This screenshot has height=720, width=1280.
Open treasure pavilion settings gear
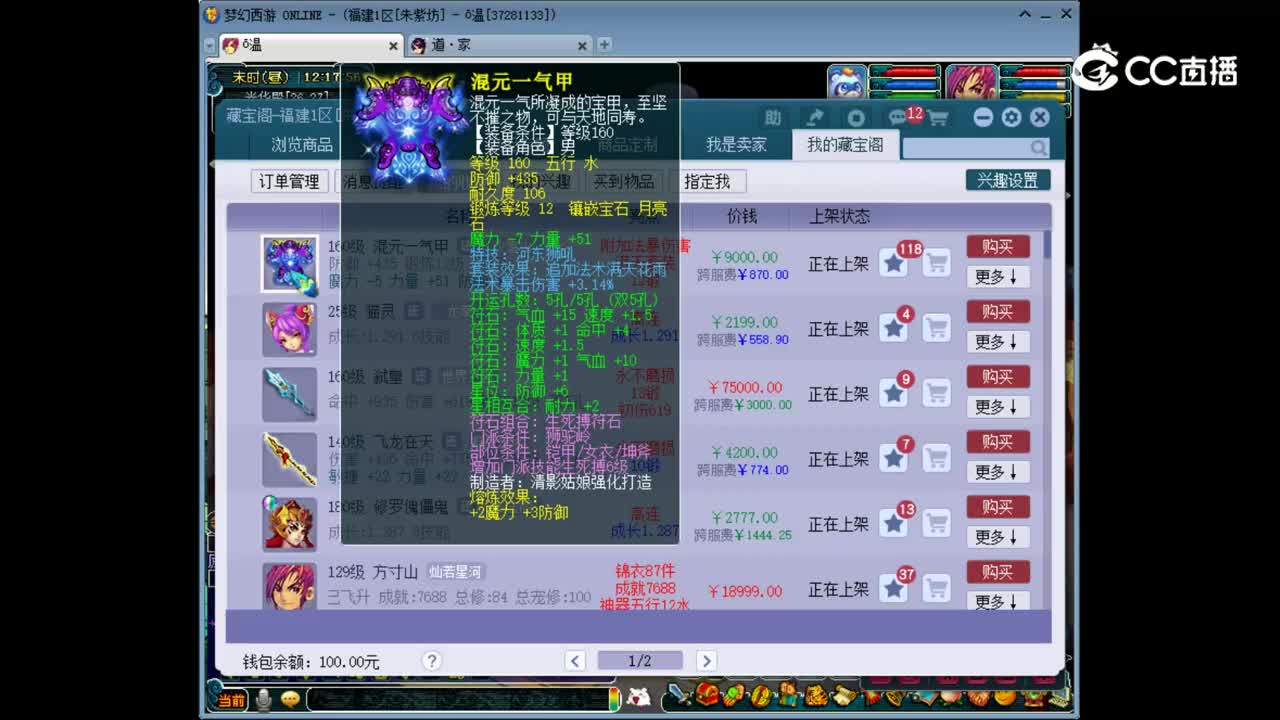tap(1011, 118)
